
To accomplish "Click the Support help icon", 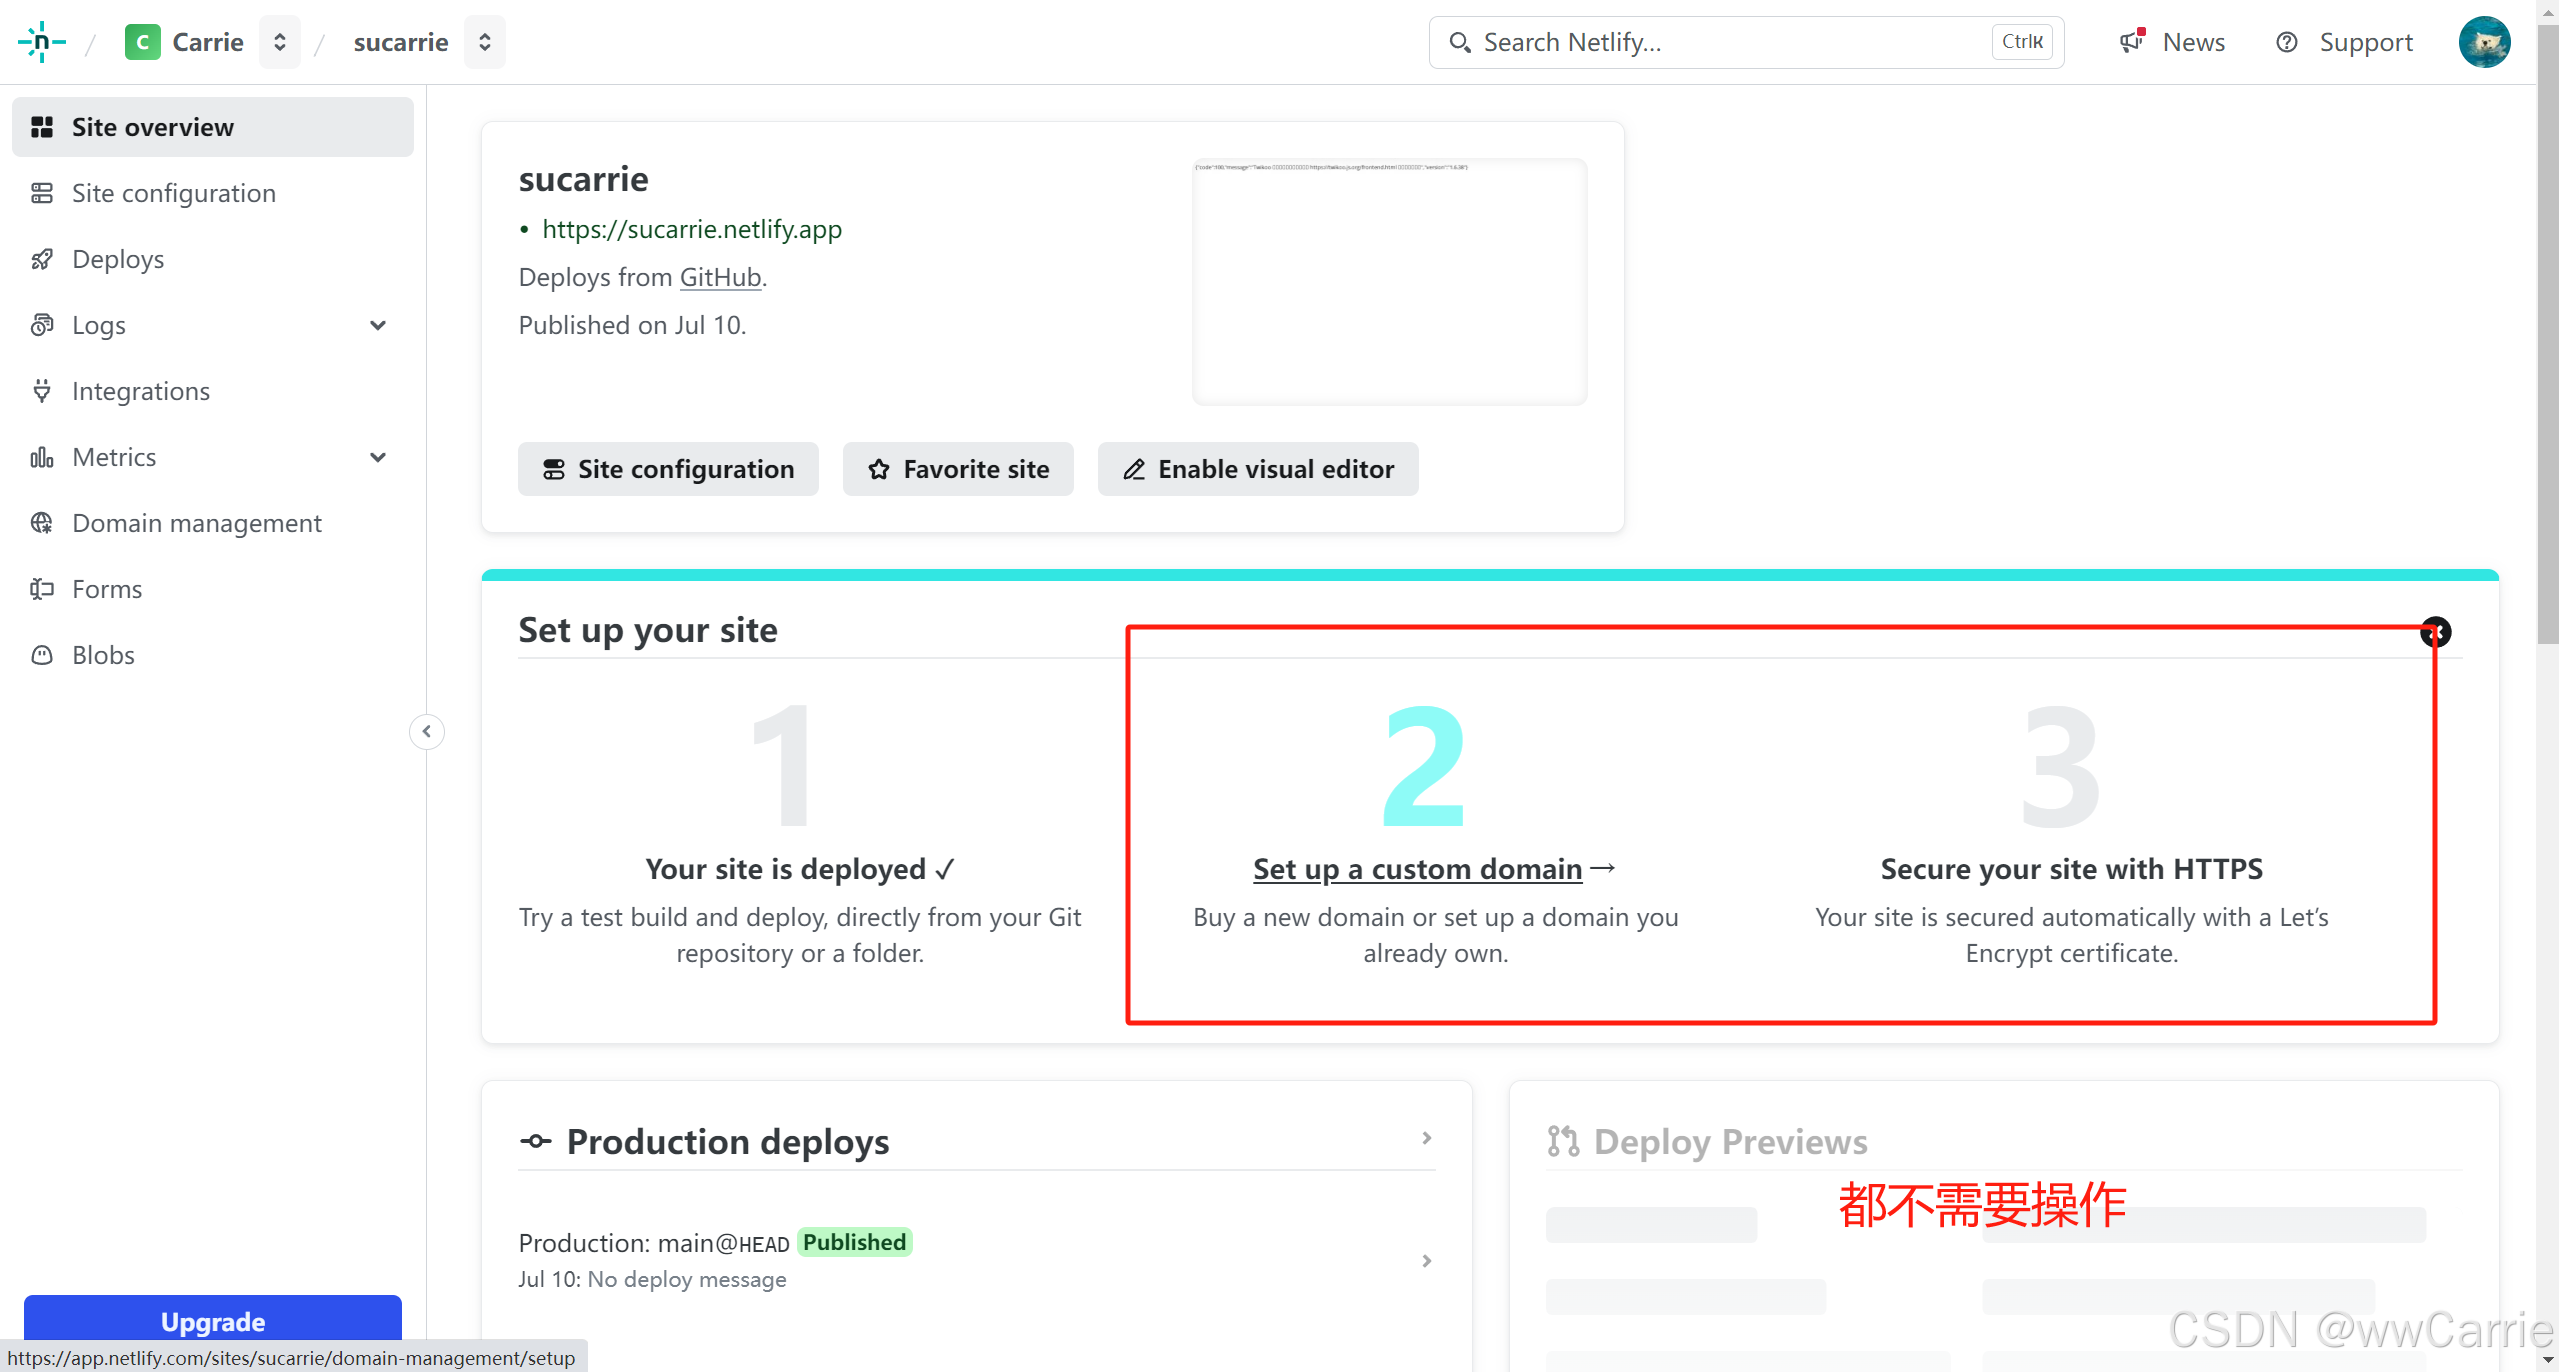I will 2286,42.
